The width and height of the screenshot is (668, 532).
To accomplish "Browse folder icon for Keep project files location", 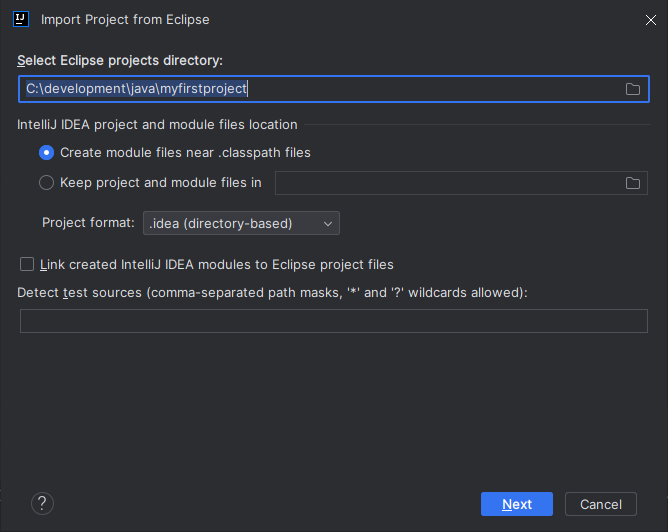I will pyautogui.click(x=633, y=183).
